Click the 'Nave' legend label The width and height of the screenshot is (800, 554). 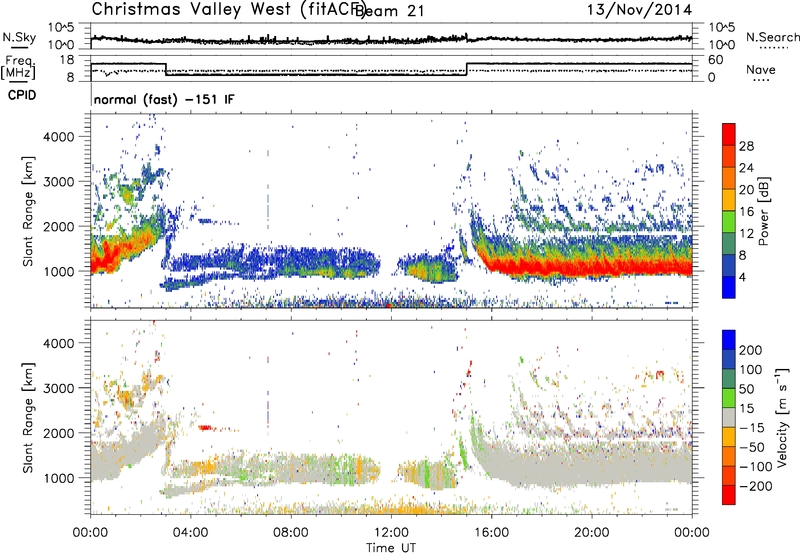click(761, 69)
